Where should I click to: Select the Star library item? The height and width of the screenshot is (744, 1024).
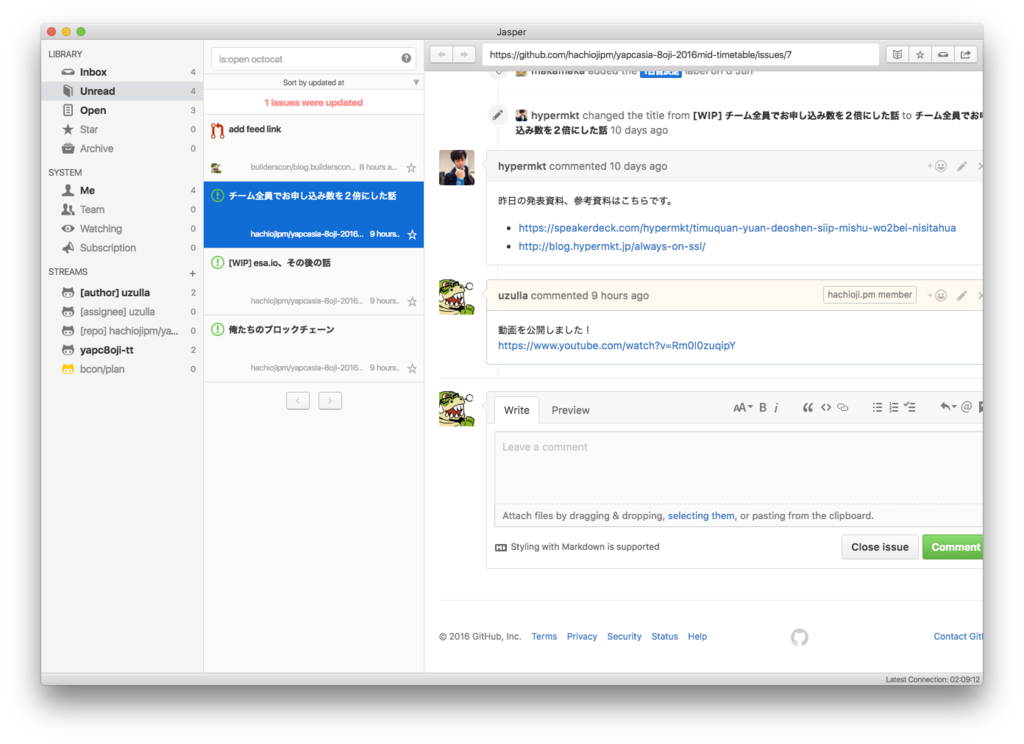click(122, 129)
